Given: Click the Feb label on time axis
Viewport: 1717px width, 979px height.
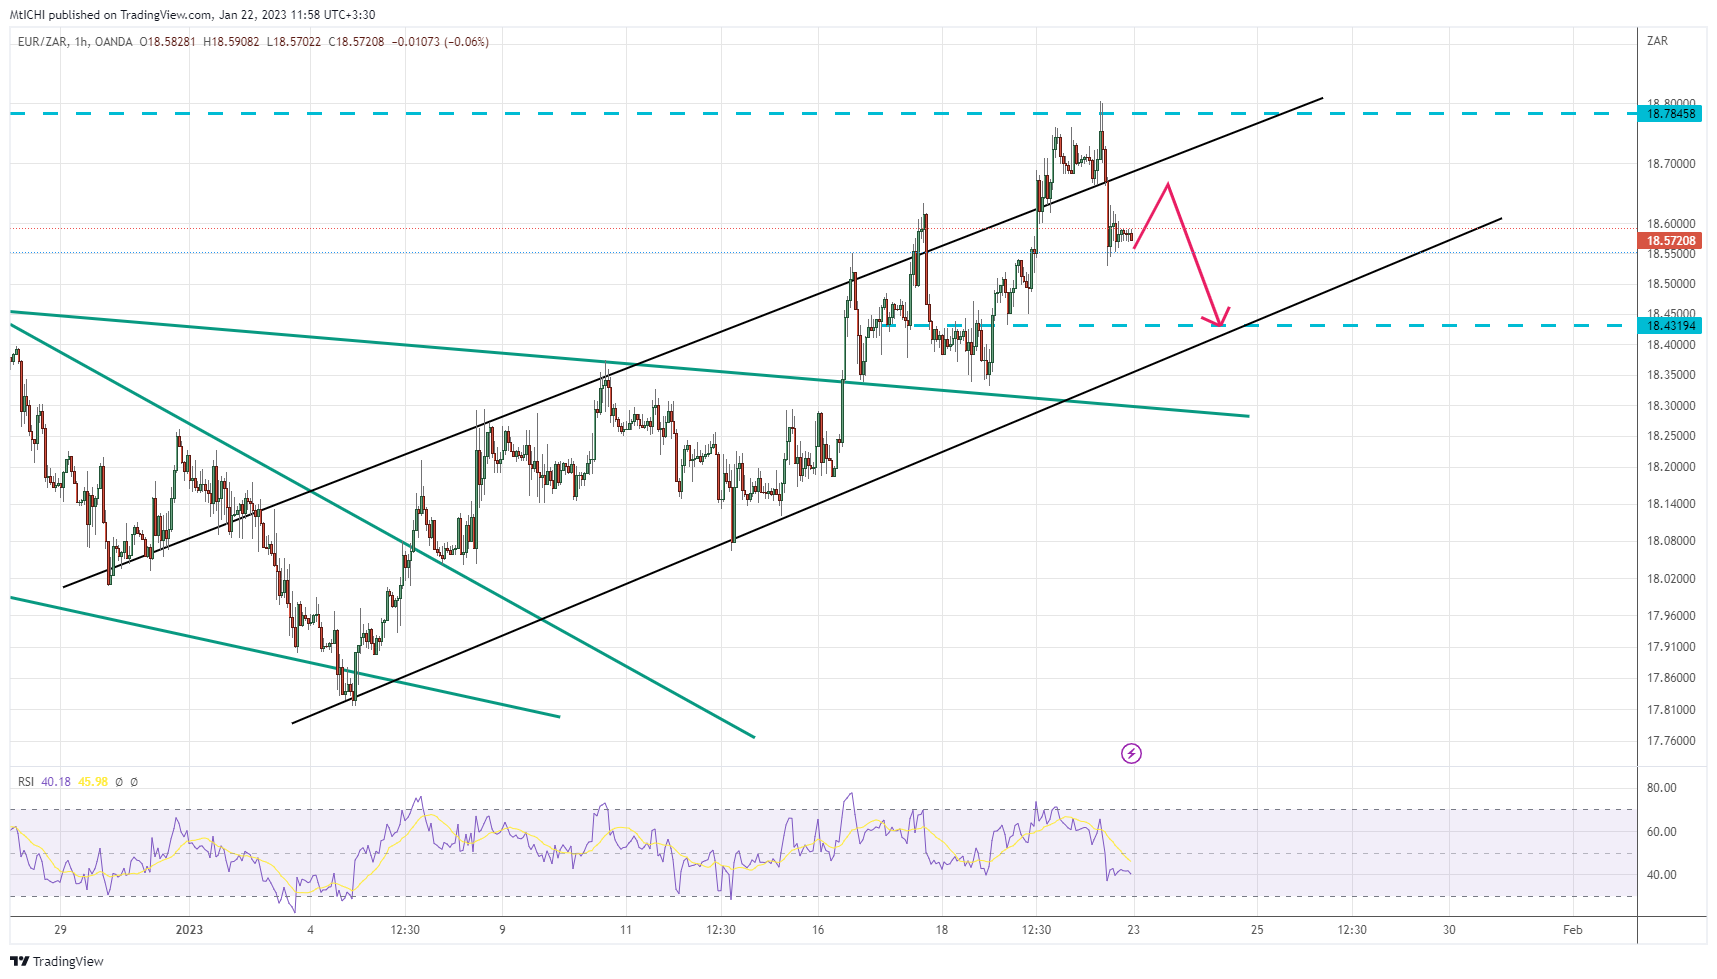Looking at the screenshot, I should [x=1573, y=930].
